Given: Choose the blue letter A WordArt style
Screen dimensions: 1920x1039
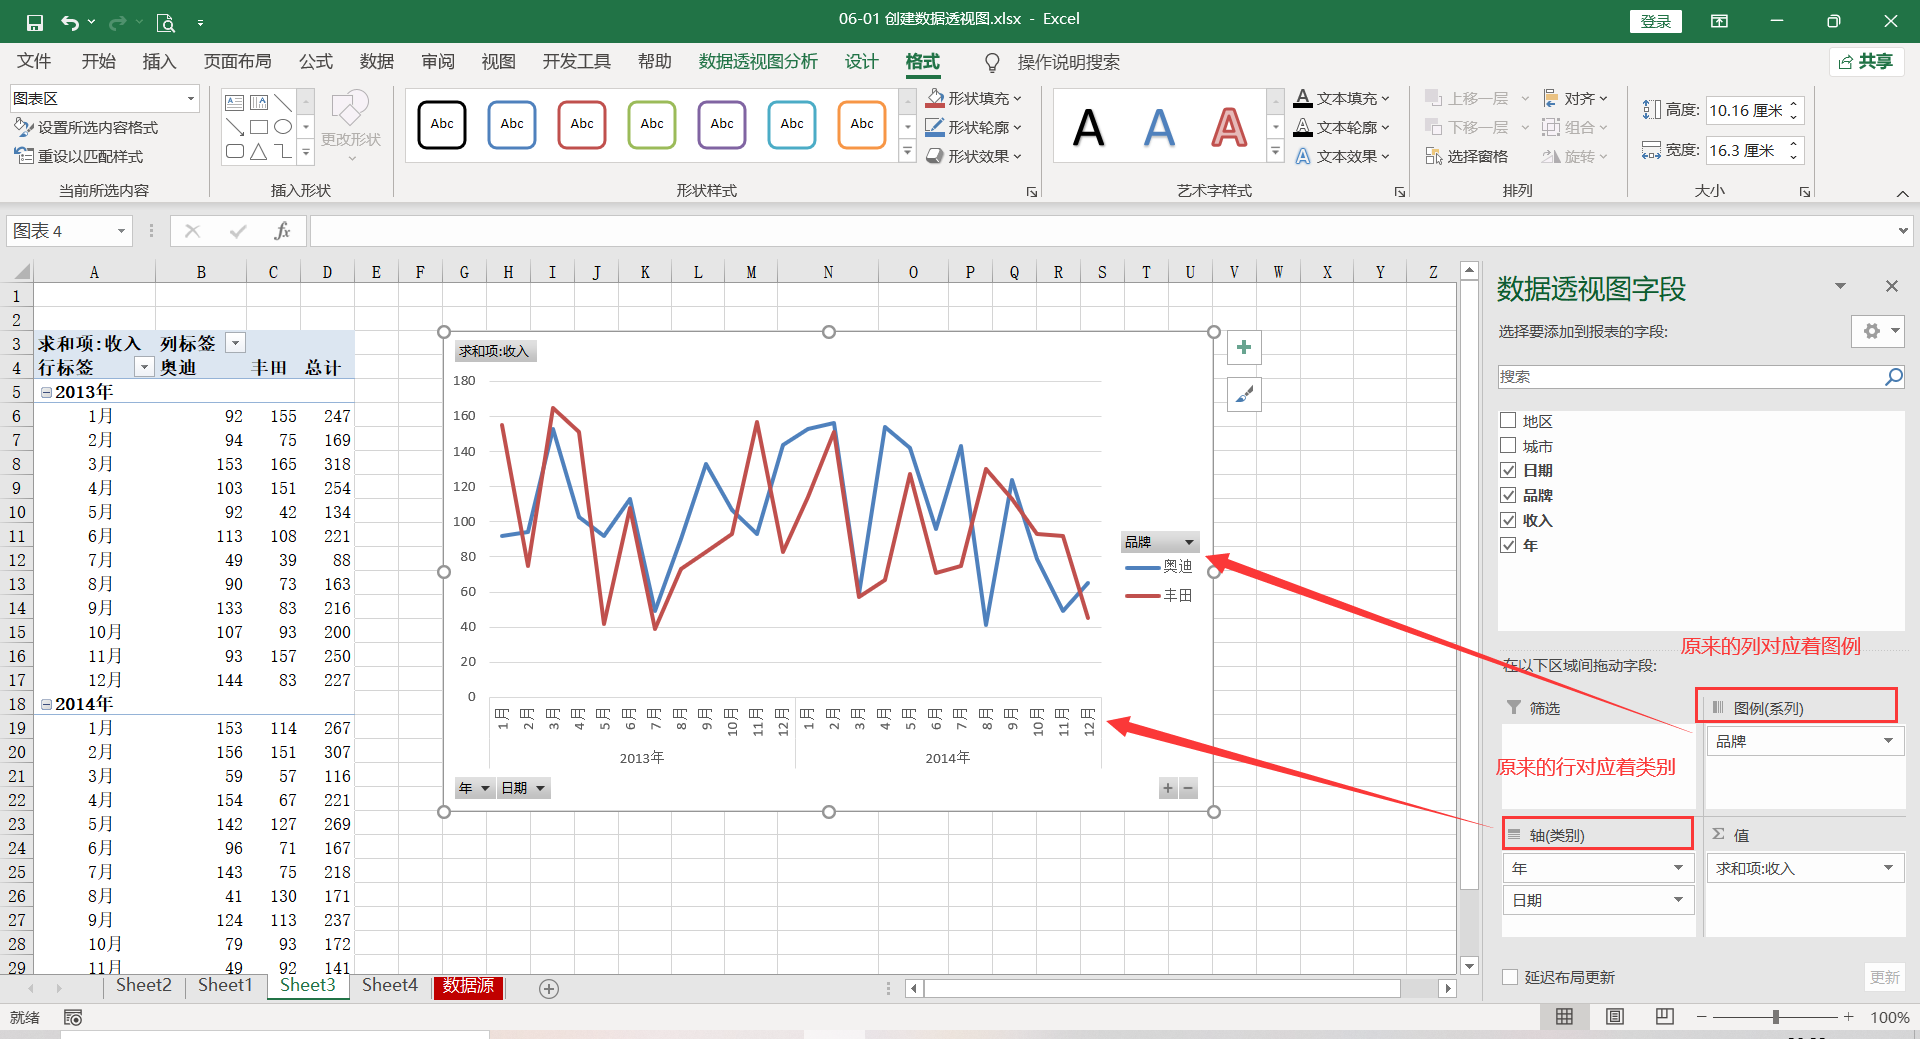Looking at the screenshot, I should [1159, 128].
